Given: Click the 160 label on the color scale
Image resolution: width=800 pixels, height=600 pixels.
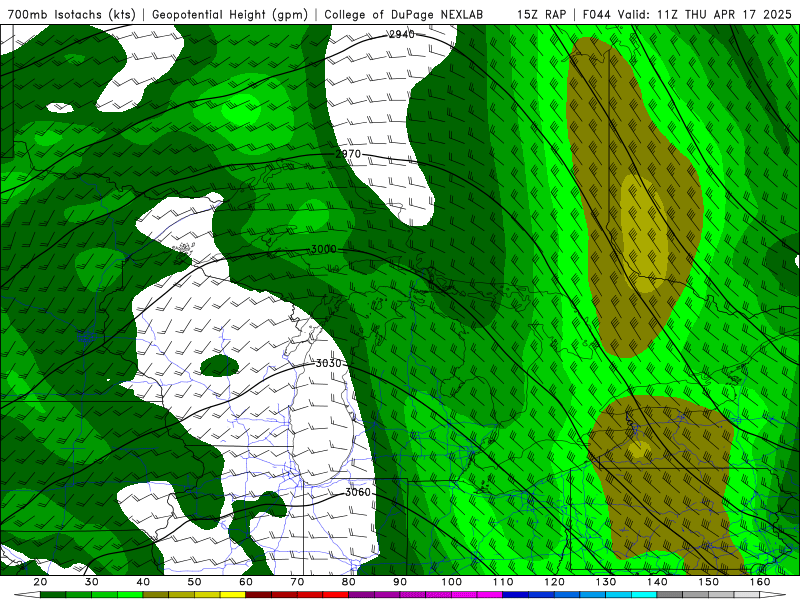Looking at the screenshot, I should 760,582.
